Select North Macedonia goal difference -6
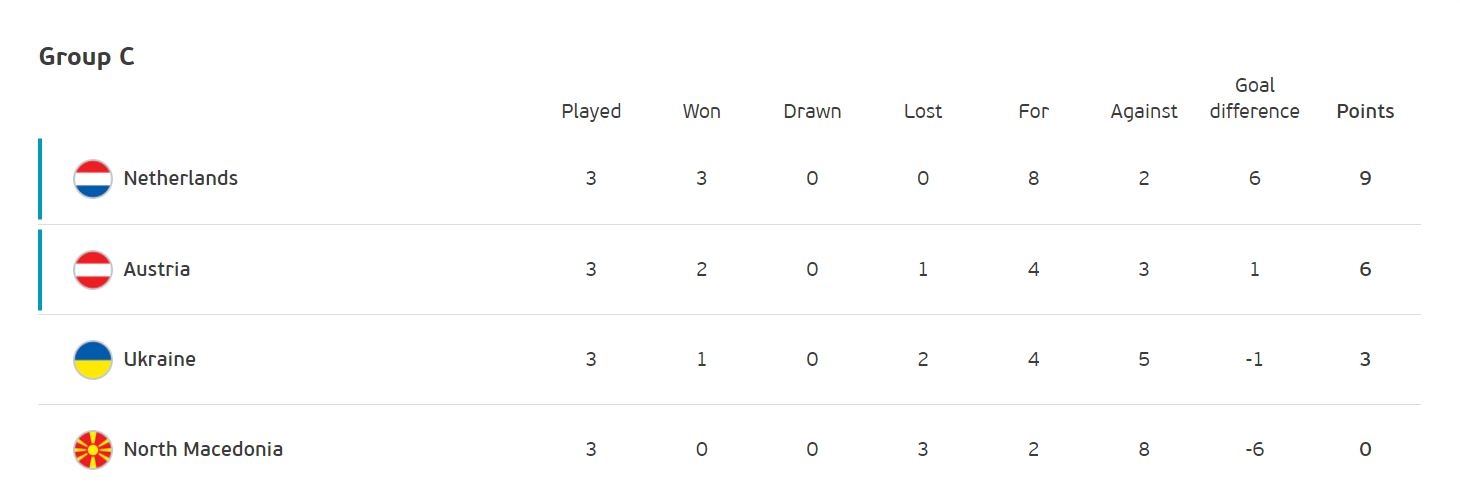This screenshot has height=500, width=1460. point(1255,450)
